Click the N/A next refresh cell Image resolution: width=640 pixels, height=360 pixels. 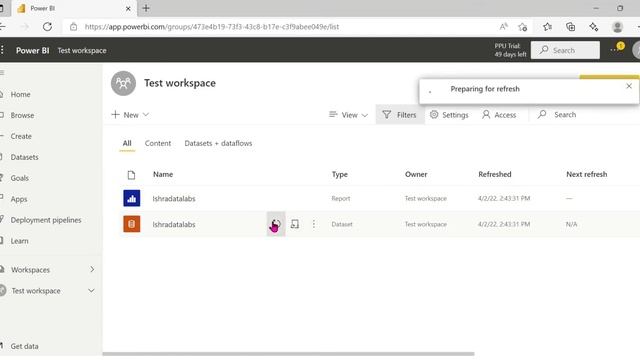click(x=571, y=224)
